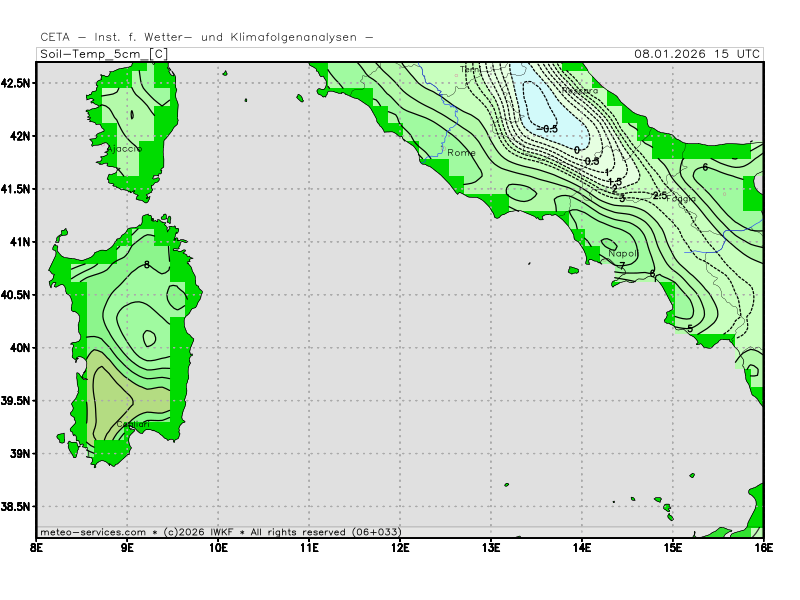Screen dimensions: 800x600
Task: Click the Soil-Temp_5cm_[C] title text
Action: point(103,54)
